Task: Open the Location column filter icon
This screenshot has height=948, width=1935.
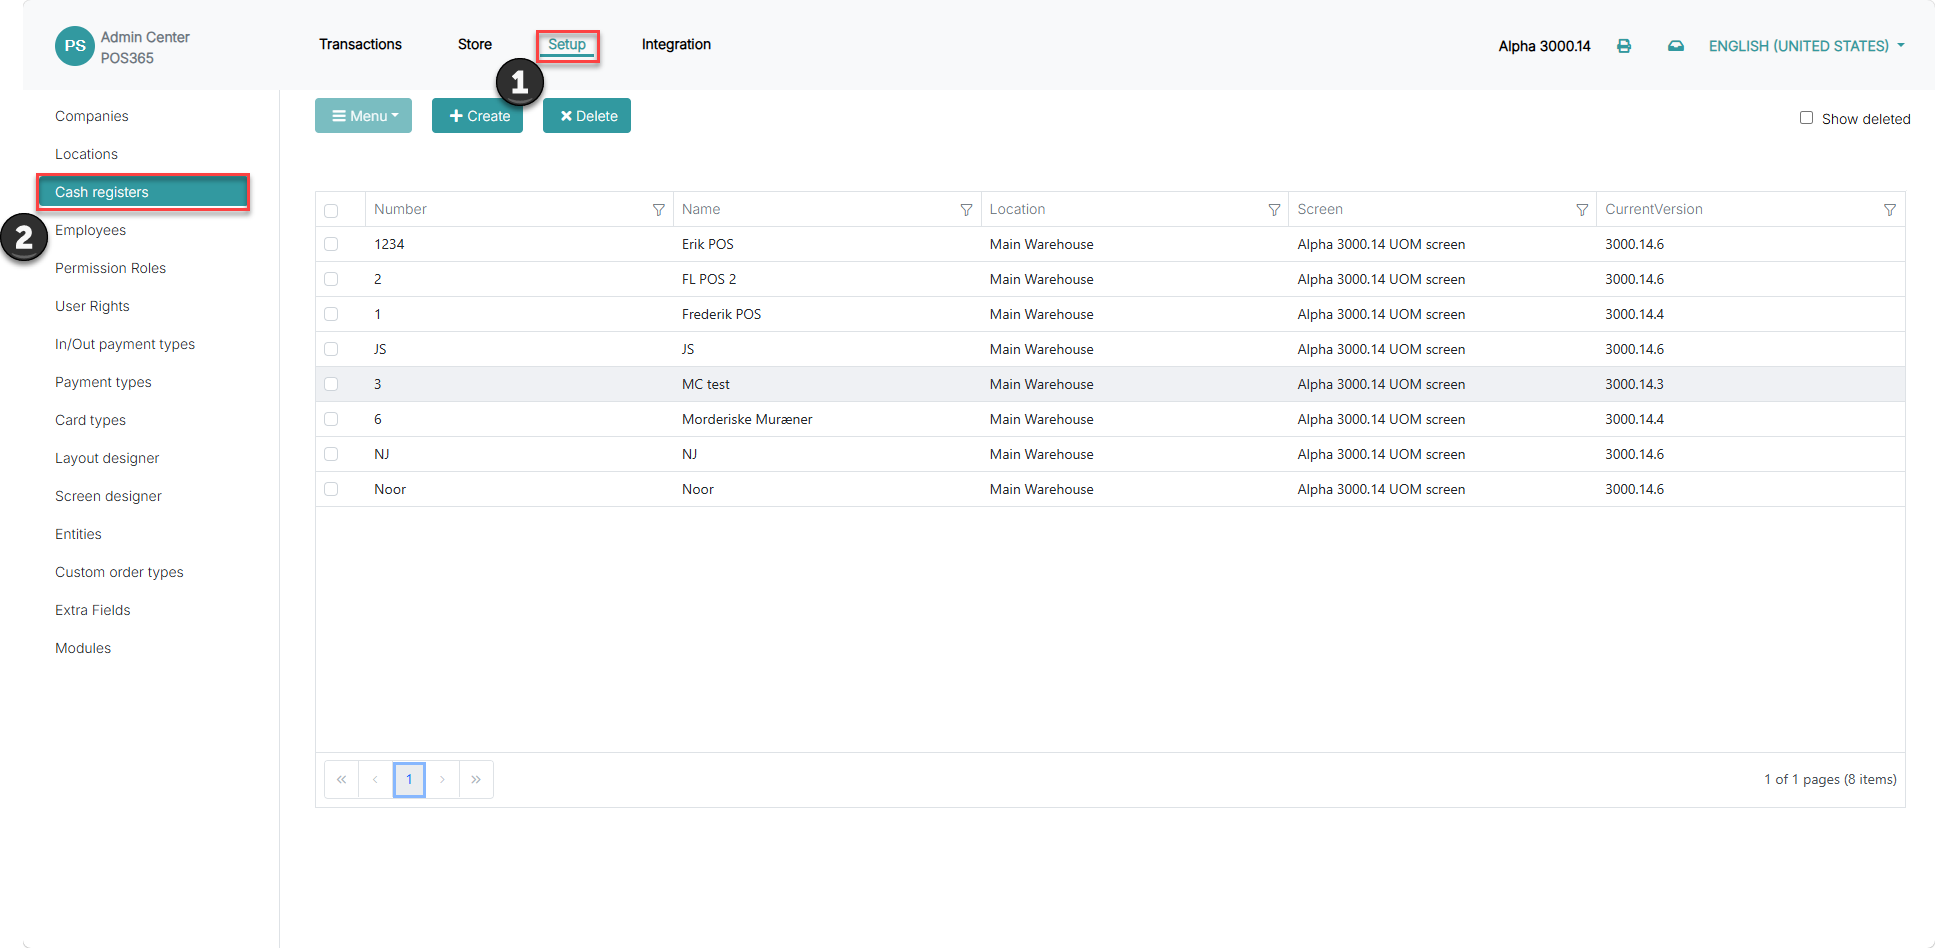Action: [x=1274, y=210]
